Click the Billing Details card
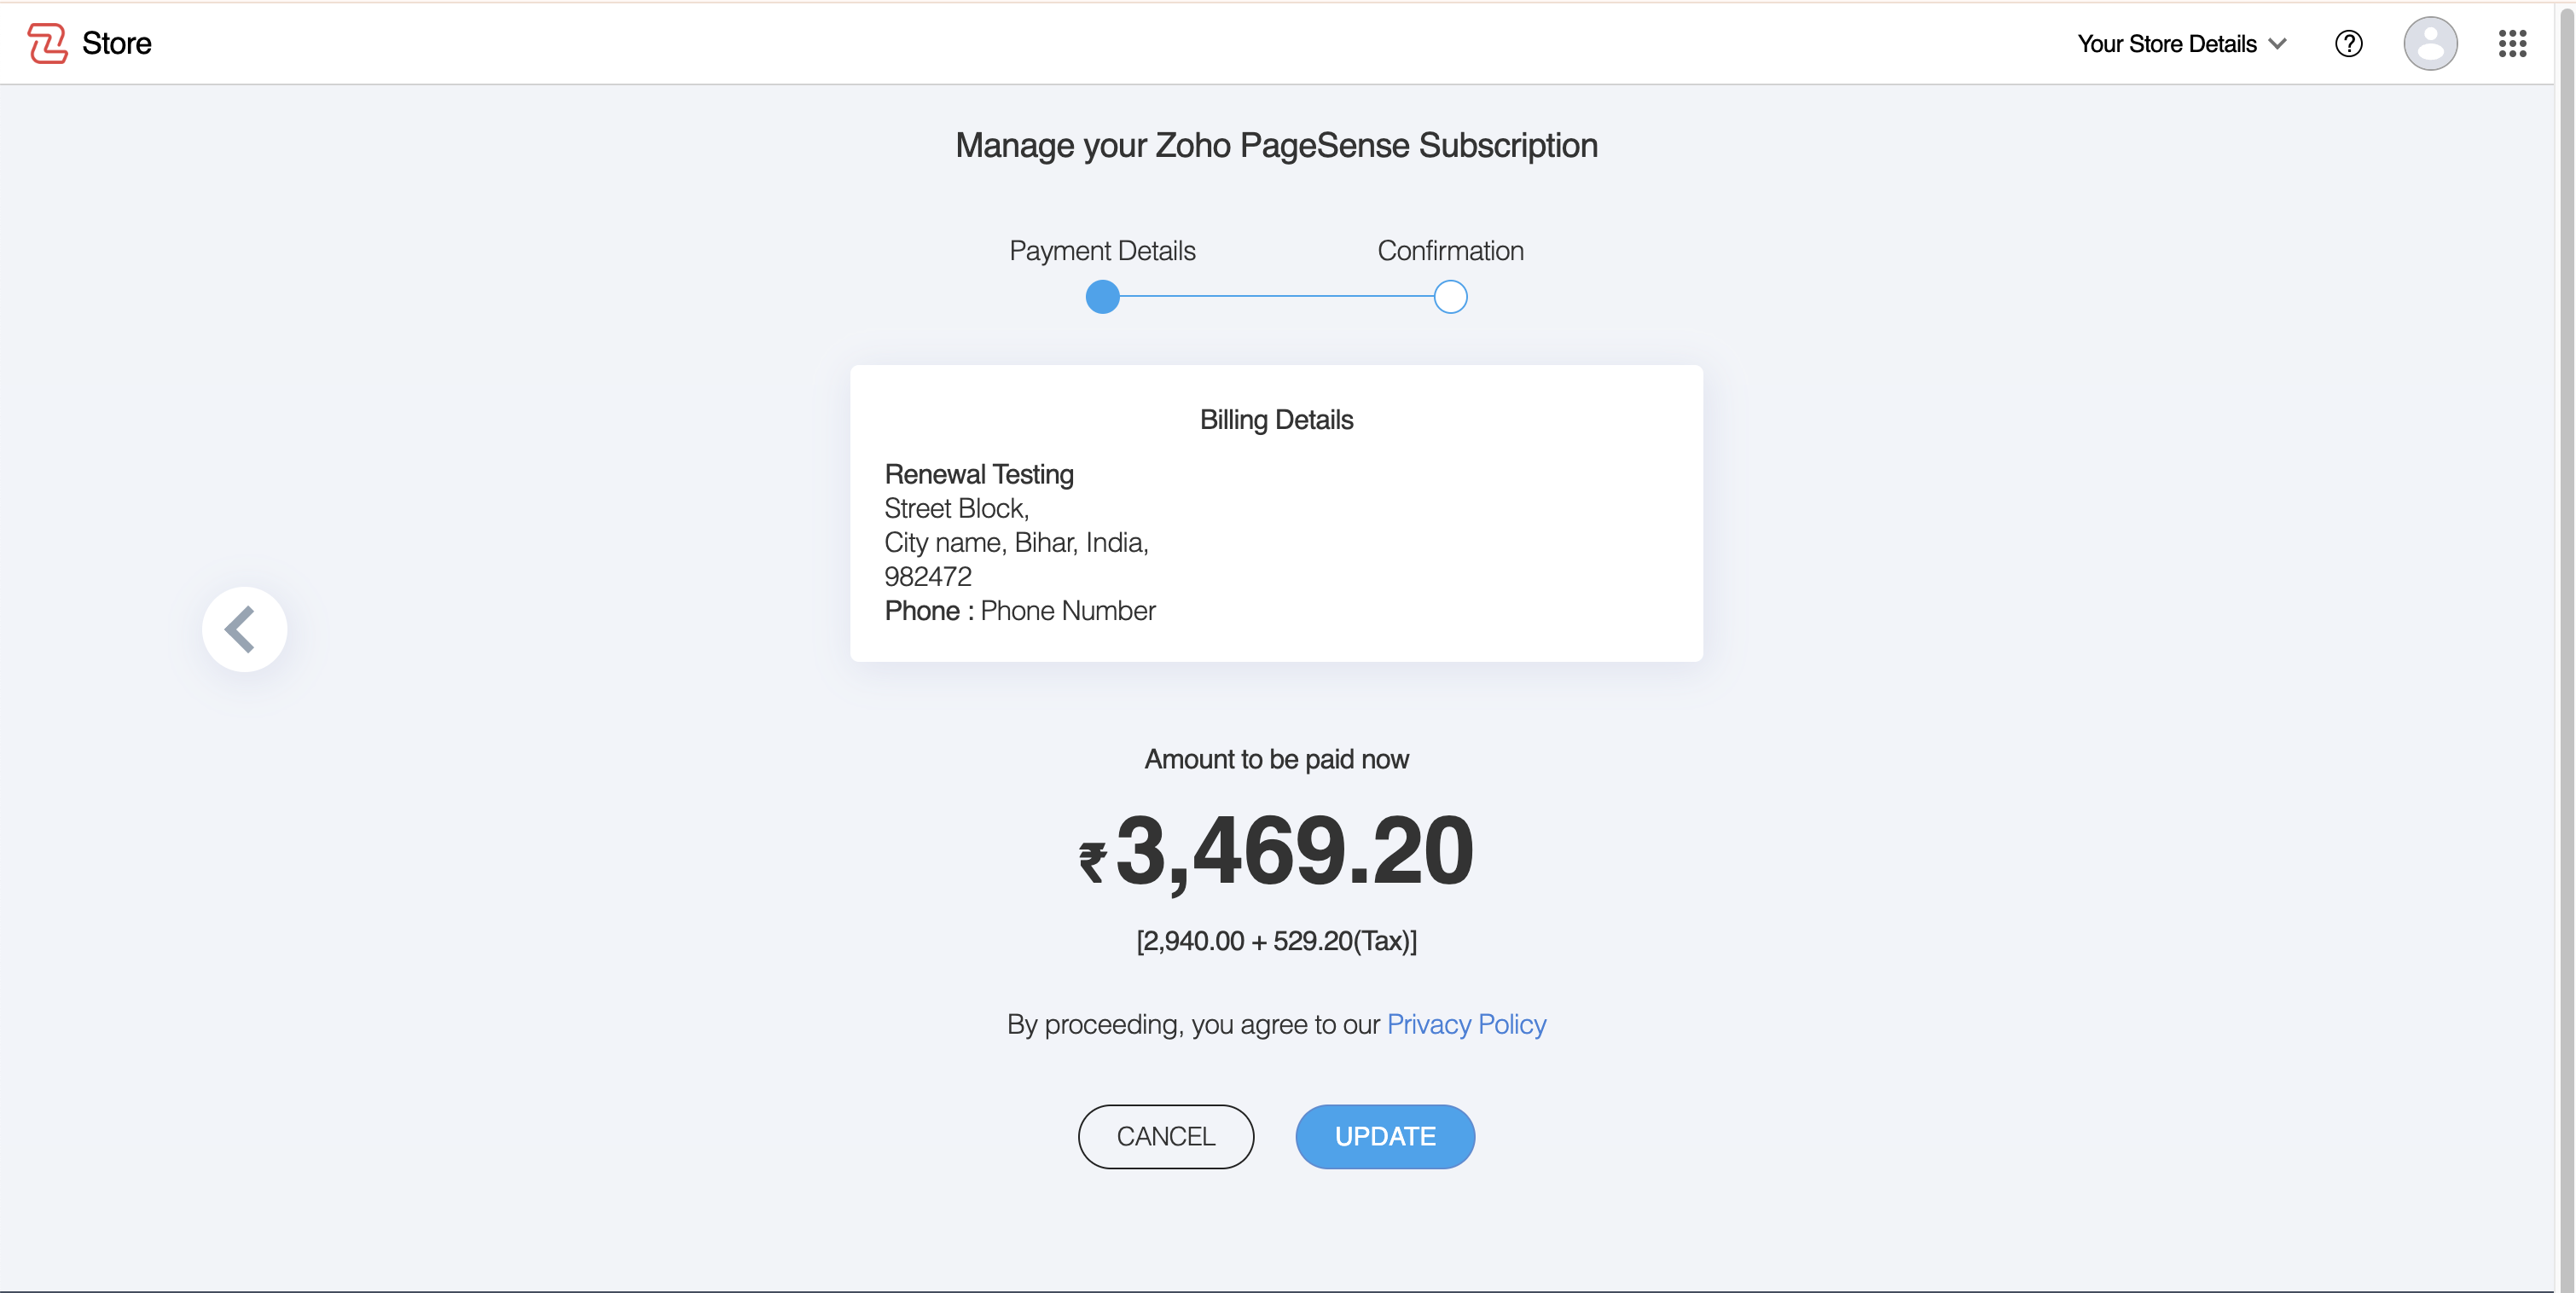This screenshot has height=1293, width=2576. tap(1276, 512)
